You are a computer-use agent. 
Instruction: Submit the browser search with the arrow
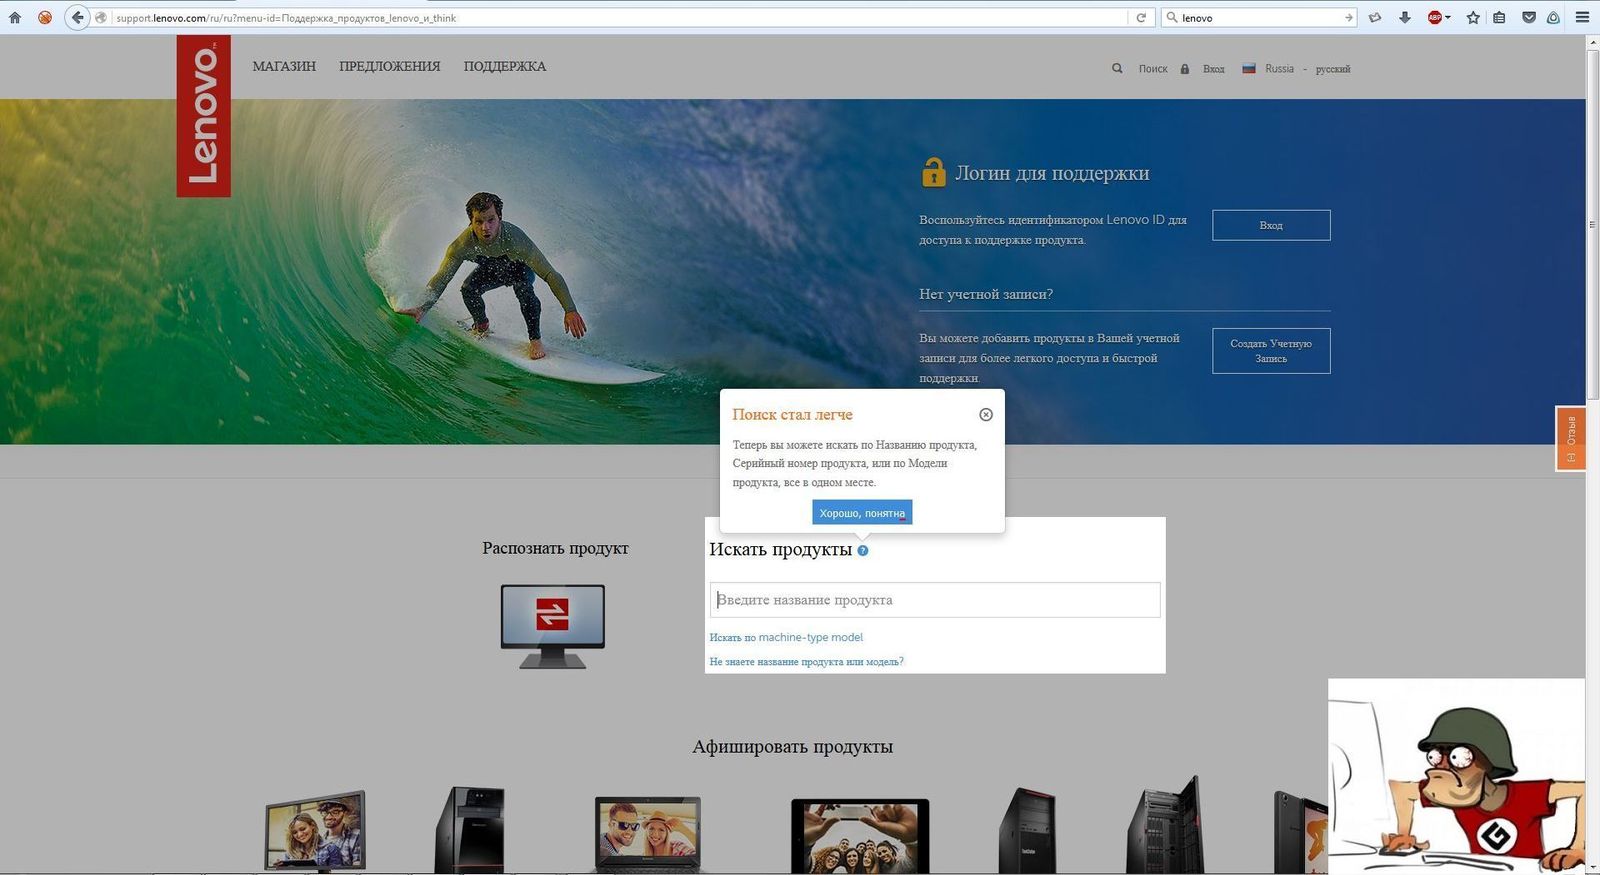(x=1348, y=17)
